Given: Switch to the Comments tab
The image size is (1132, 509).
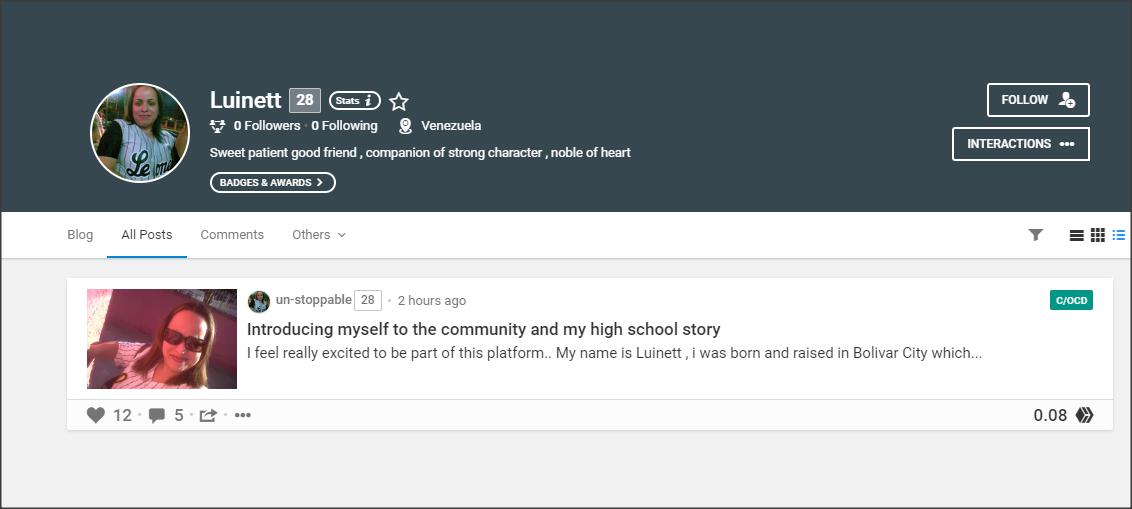Looking at the screenshot, I should click(232, 235).
